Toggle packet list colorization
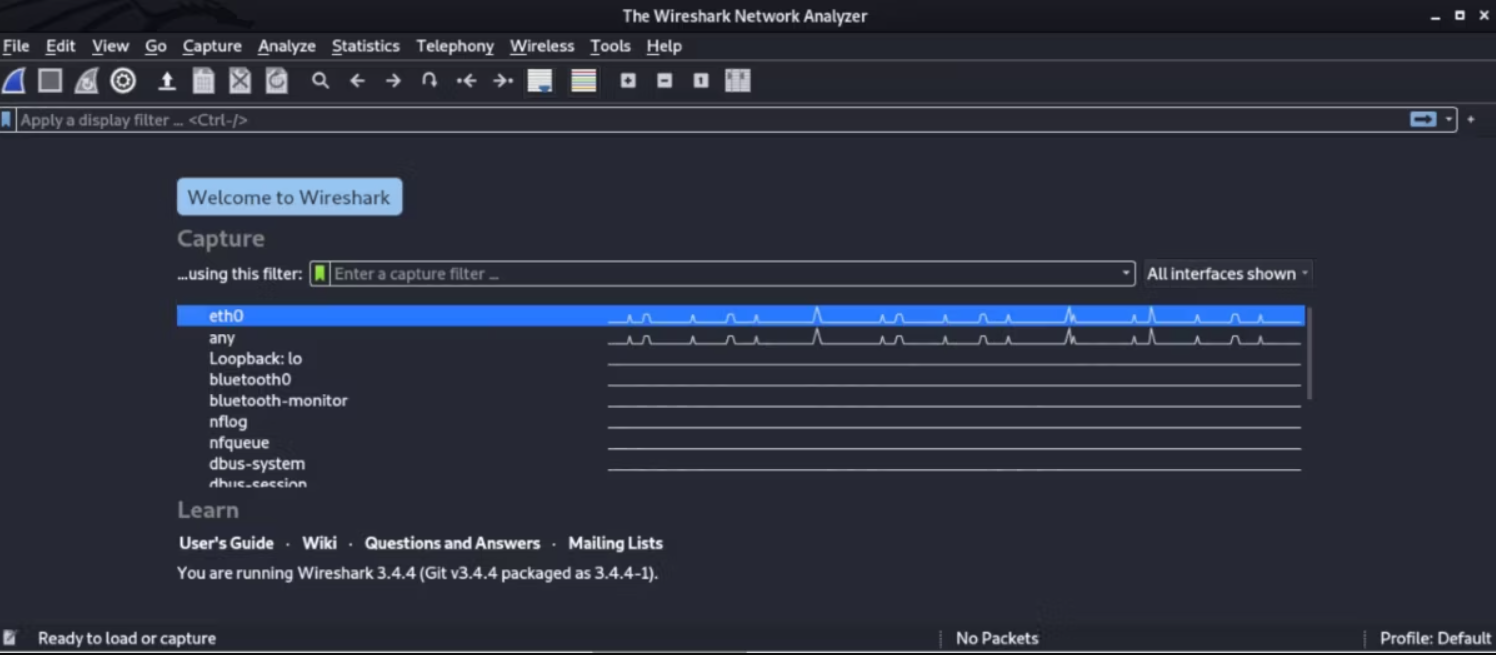This screenshot has height=655, width=1496. (x=584, y=81)
